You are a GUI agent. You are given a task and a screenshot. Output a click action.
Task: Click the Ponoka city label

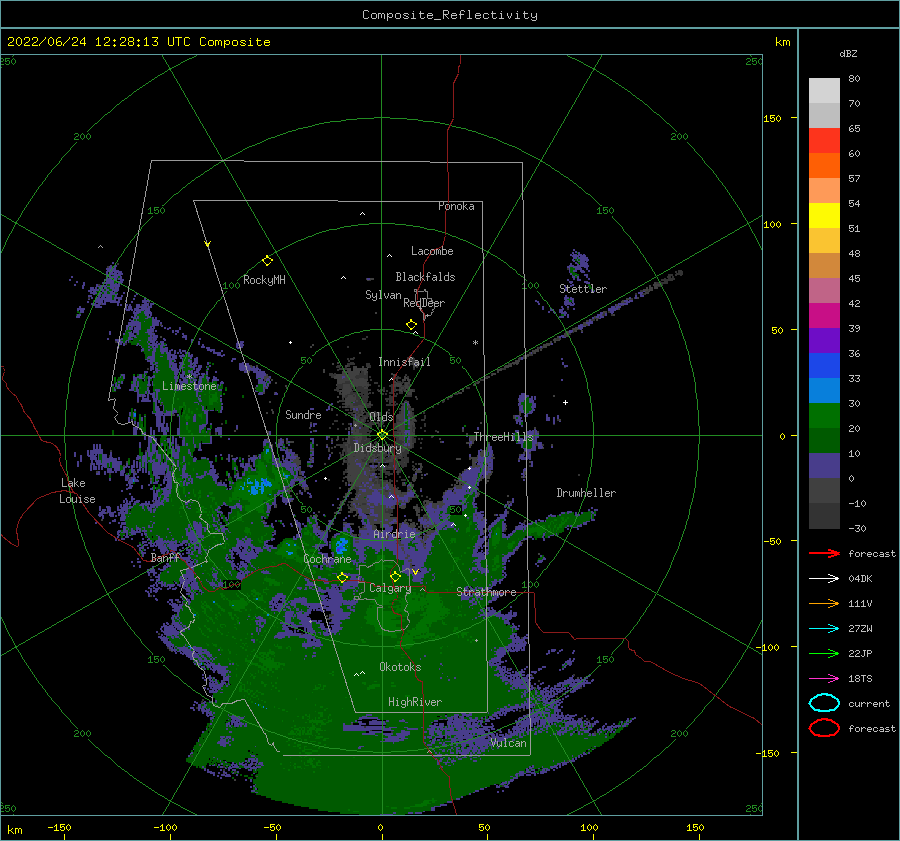456,206
